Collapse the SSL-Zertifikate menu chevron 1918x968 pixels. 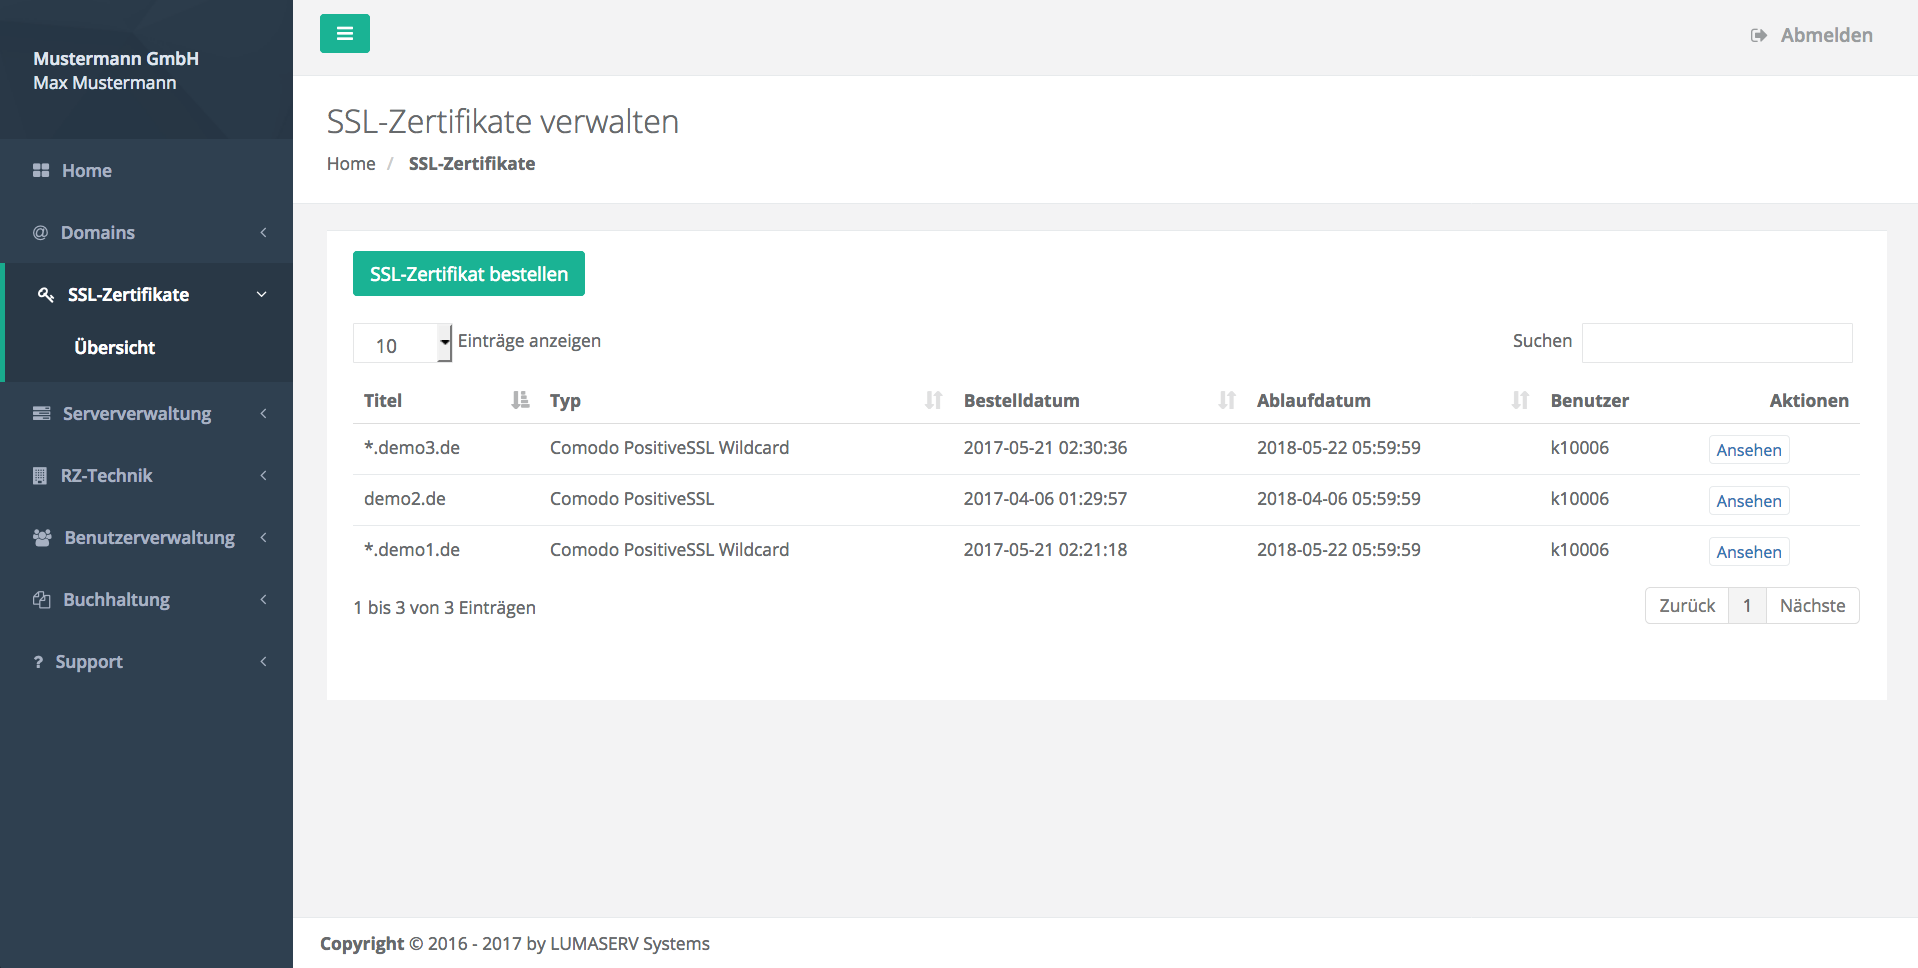point(262,295)
